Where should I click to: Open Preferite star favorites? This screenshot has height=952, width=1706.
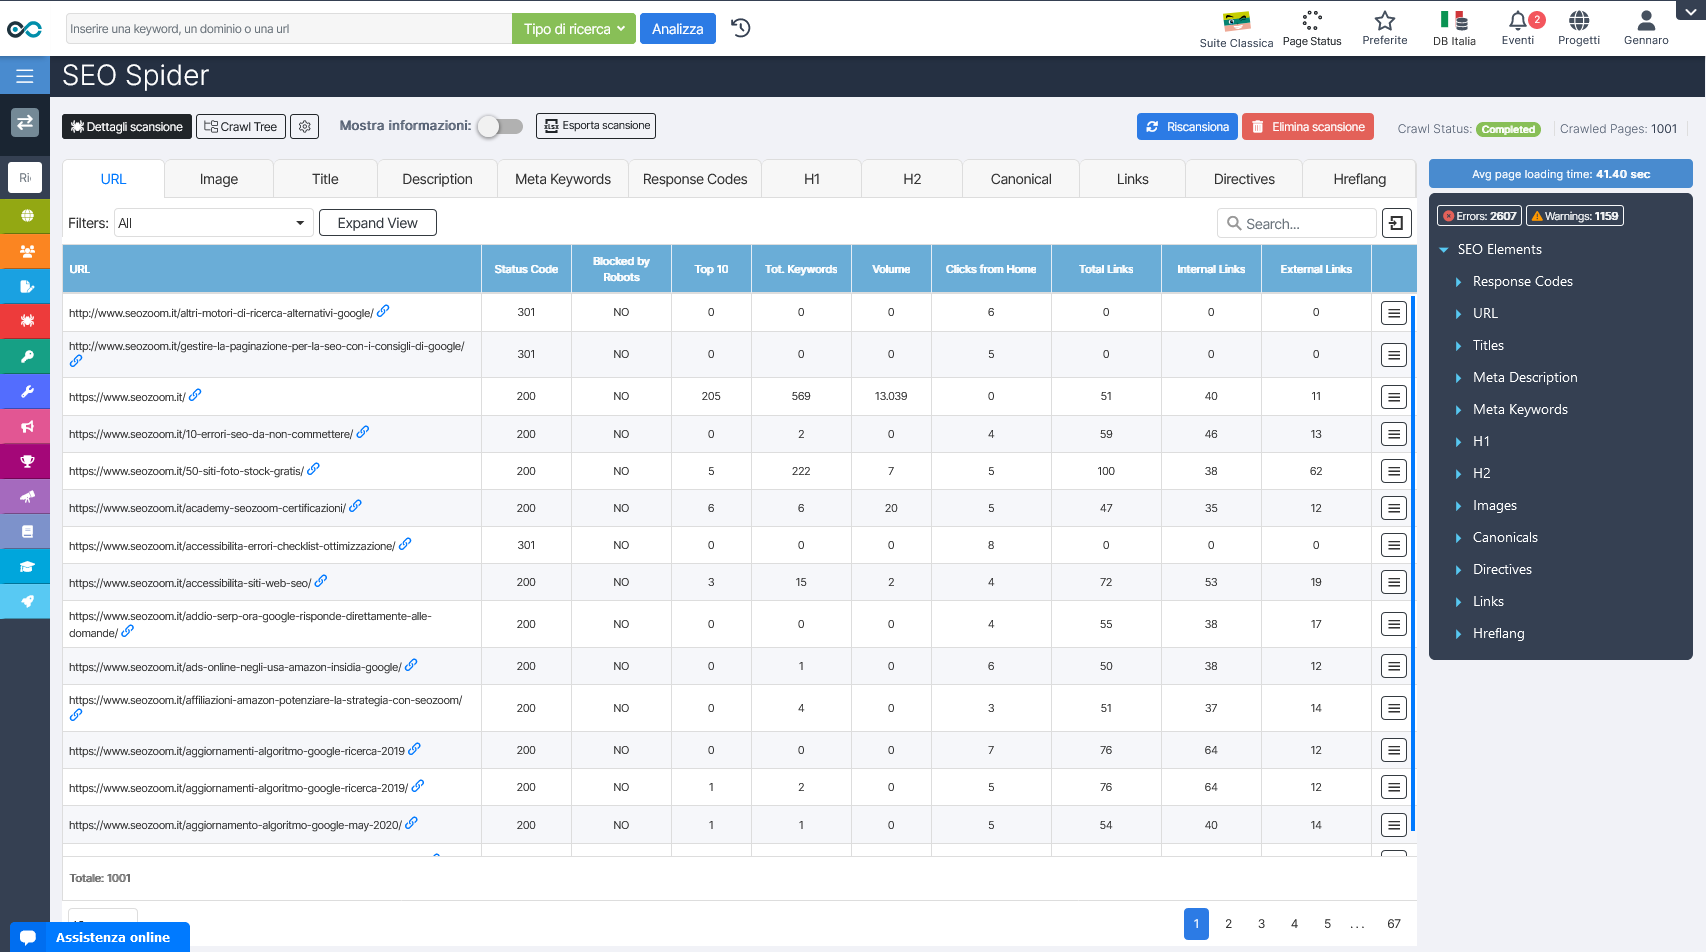coord(1385,29)
